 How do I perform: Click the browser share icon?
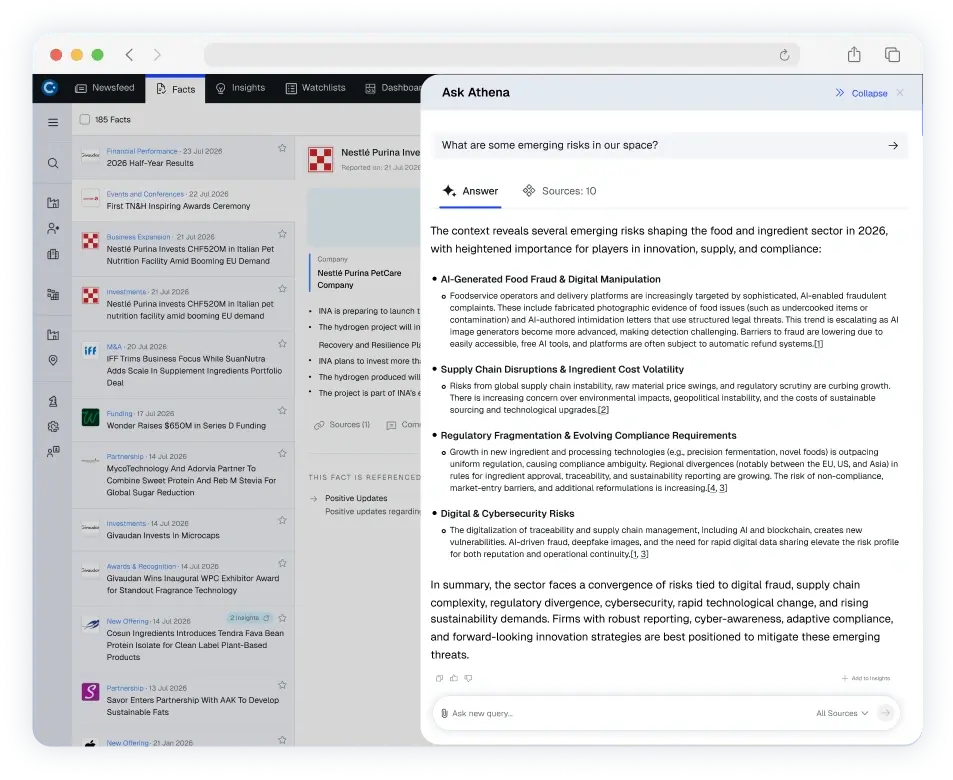point(854,54)
